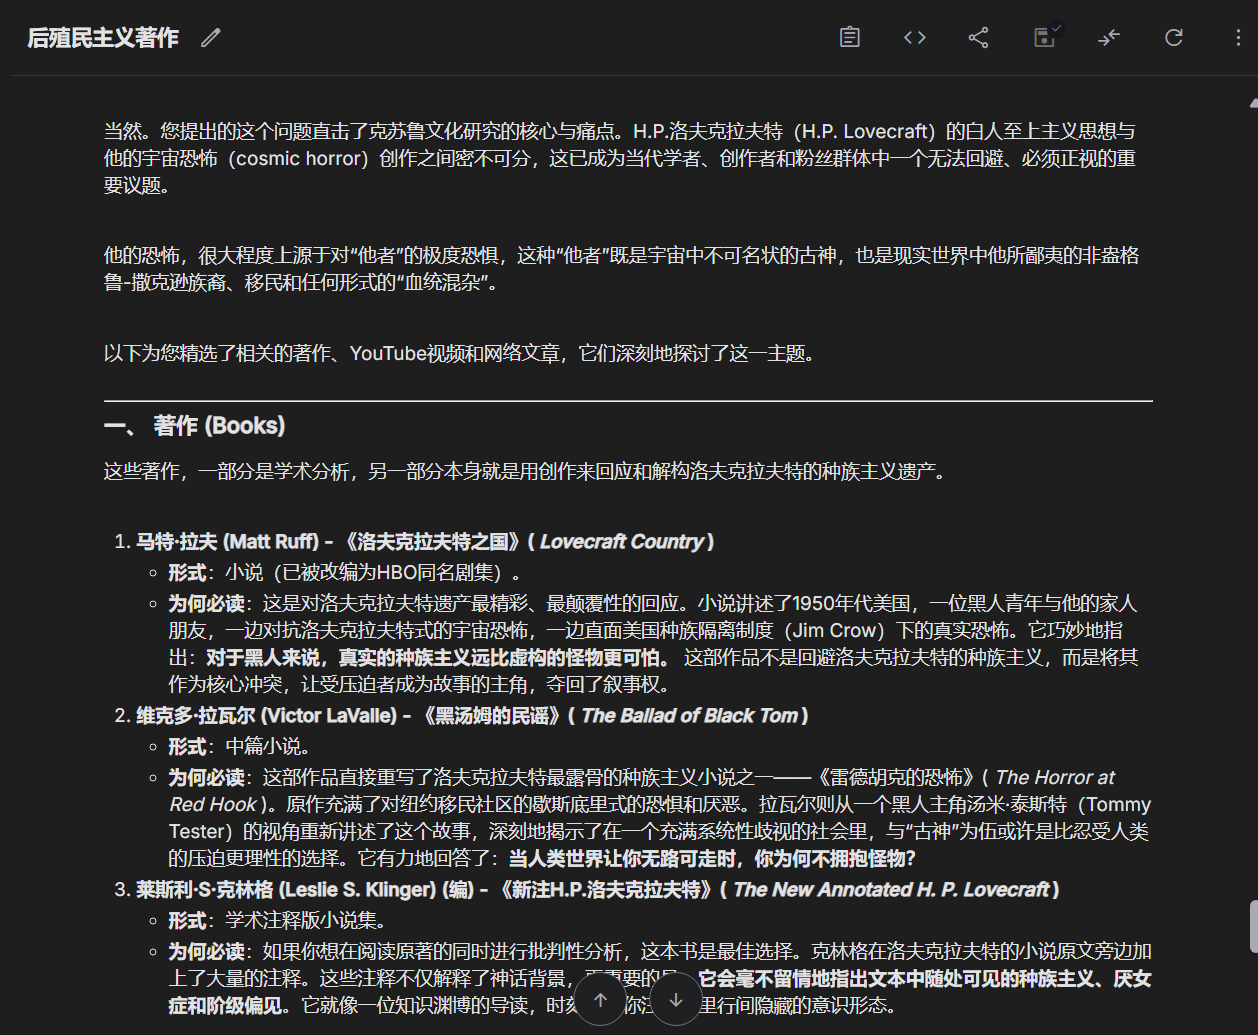Click the heading "一、著作 (Books)"
This screenshot has width=1258, height=1035.
point(194,426)
